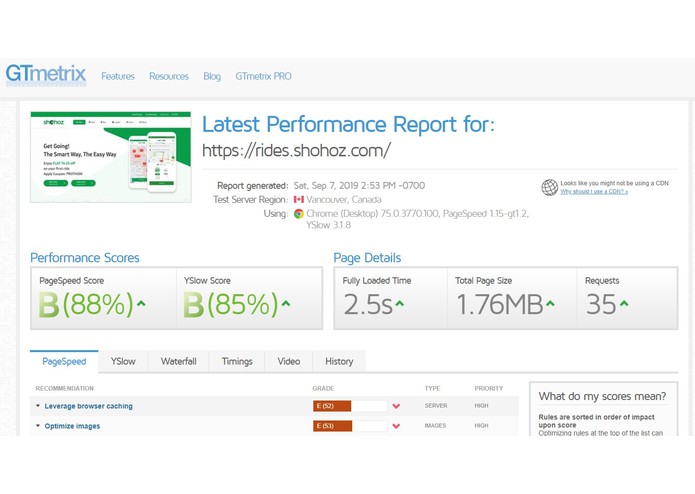Click the GTmetrix logo

click(46, 74)
